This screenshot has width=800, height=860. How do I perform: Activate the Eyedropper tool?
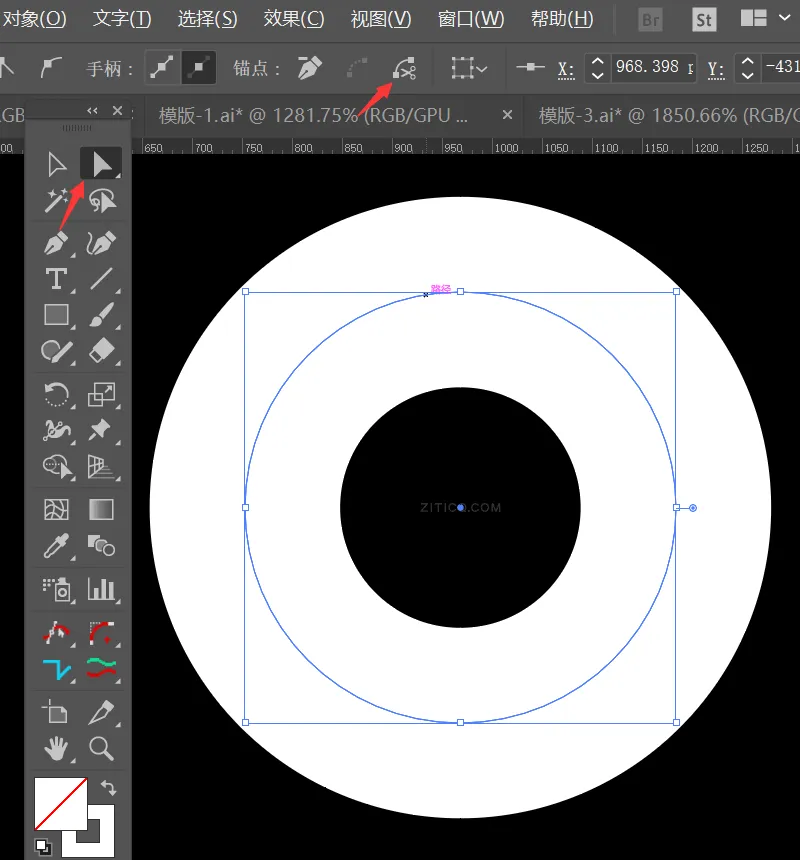click(x=56, y=546)
